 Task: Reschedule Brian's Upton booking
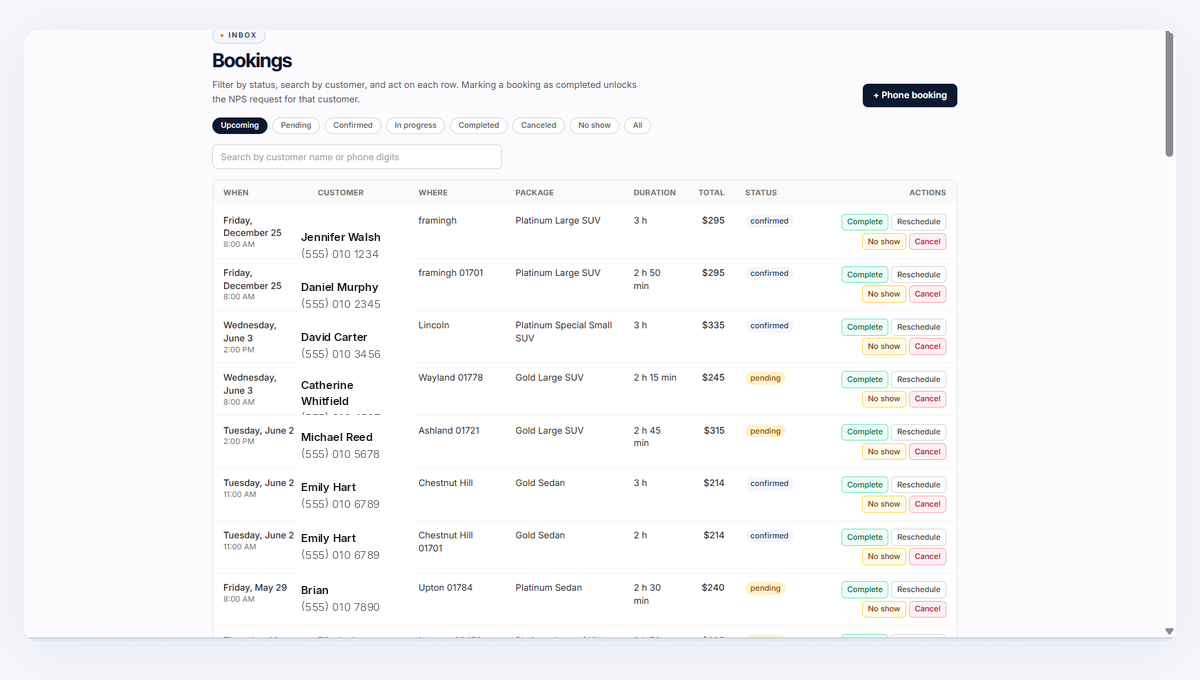[x=918, y=589]
